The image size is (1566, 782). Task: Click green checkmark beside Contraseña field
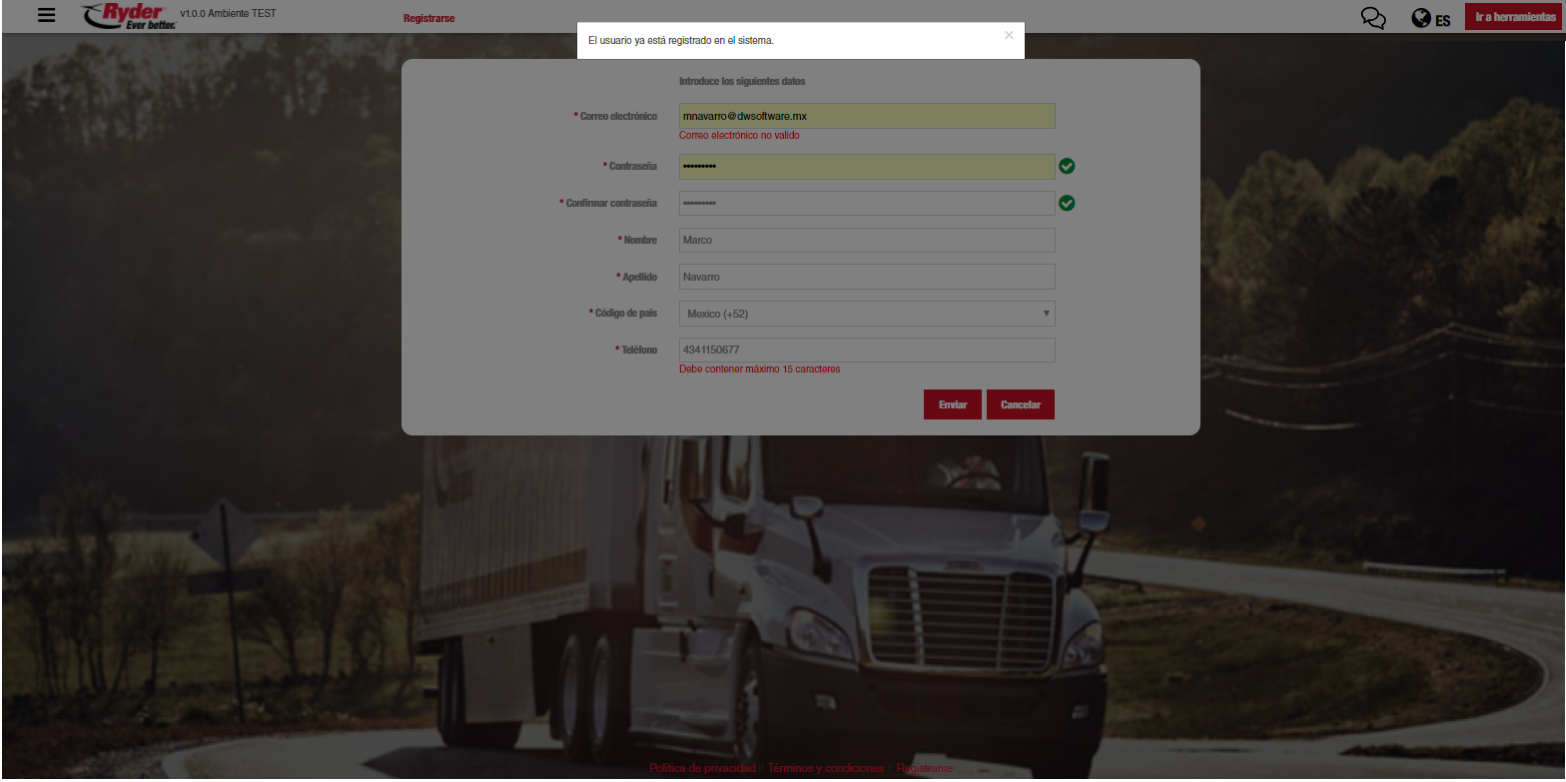pos(1067,166)
